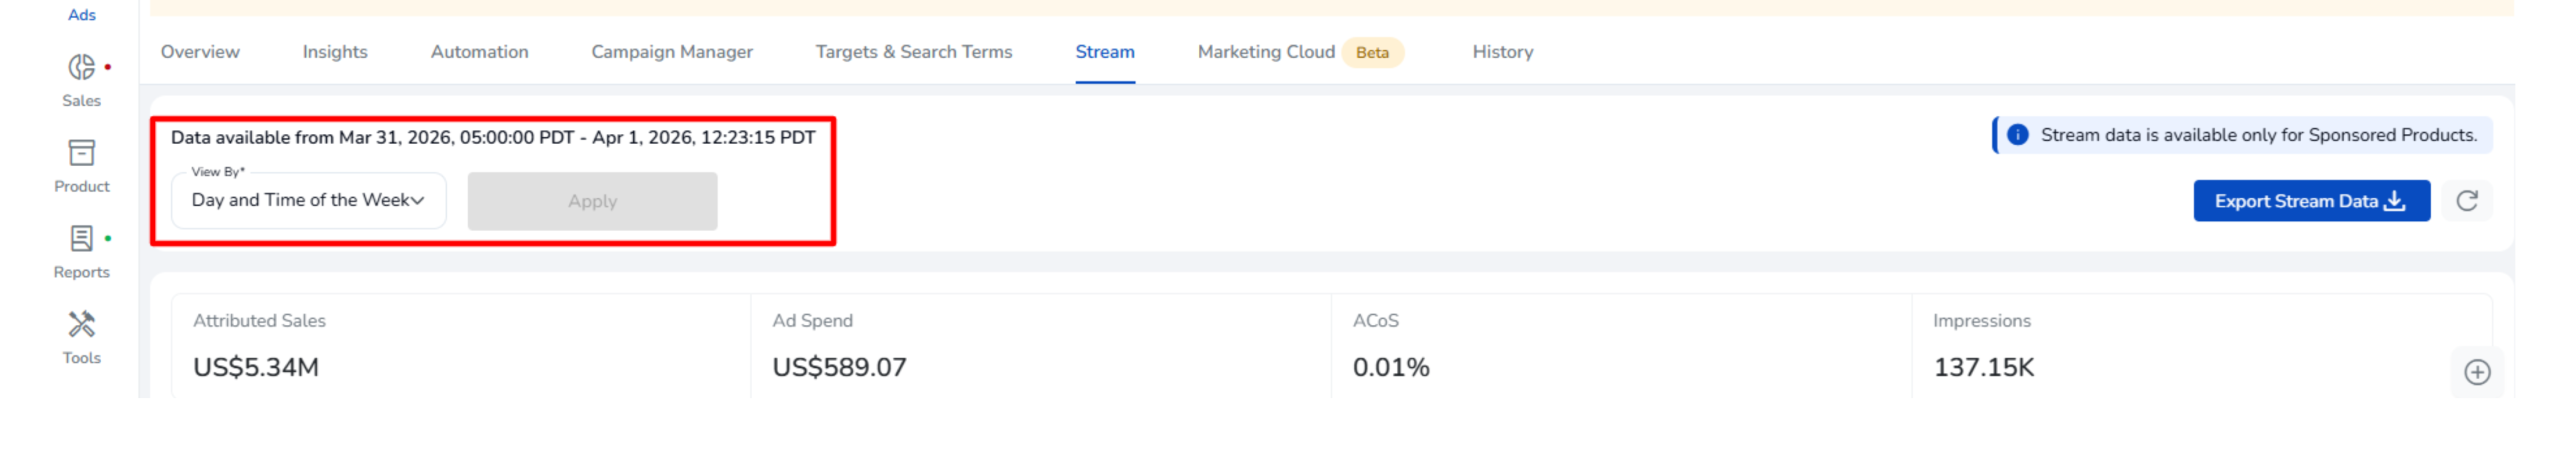Click the info icon in stream notice

[x=2016, y=135]
